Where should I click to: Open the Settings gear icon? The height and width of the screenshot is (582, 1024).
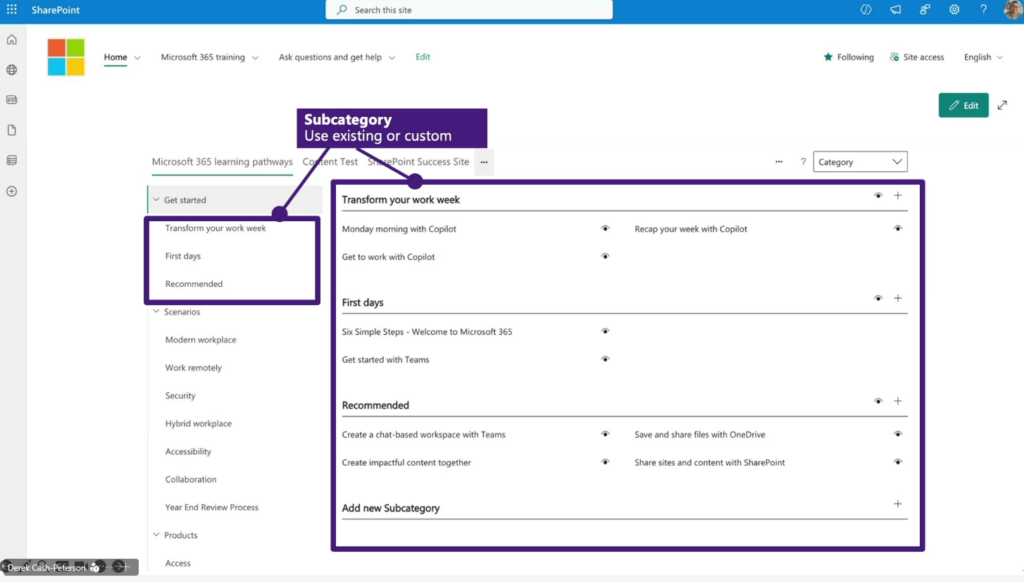954,10
